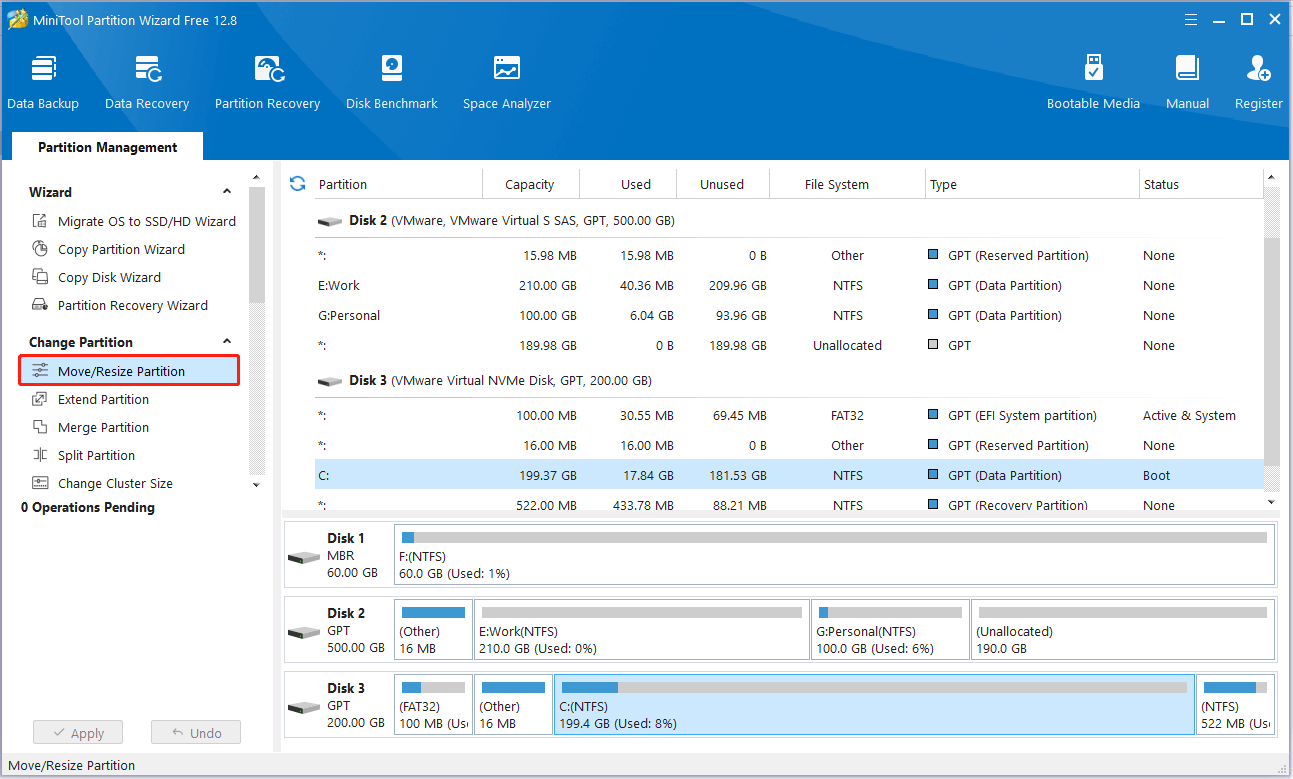Screen dimensions: 1293x779
Task: Click the Disk 2 drive icon in the disk map
Action: 304,632
